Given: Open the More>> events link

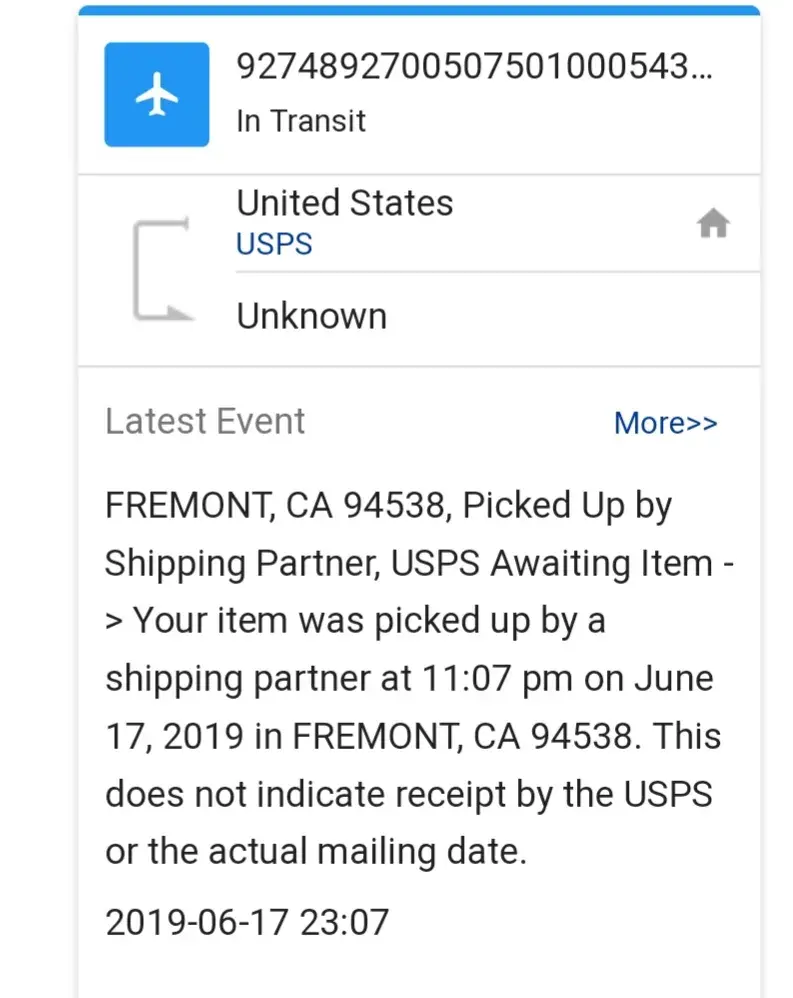Looking at the screenshot, I should click(x=665, y=423).
